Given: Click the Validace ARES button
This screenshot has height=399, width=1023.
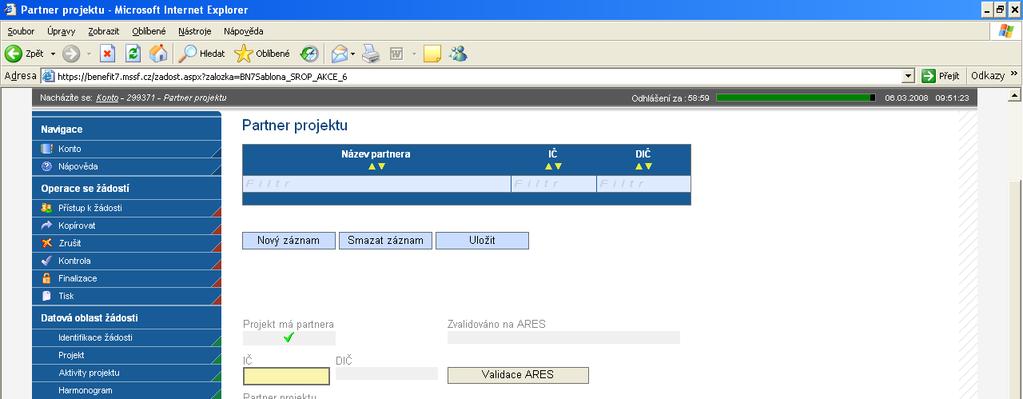Looking at the screenshot, I should (x=518, y=375).
